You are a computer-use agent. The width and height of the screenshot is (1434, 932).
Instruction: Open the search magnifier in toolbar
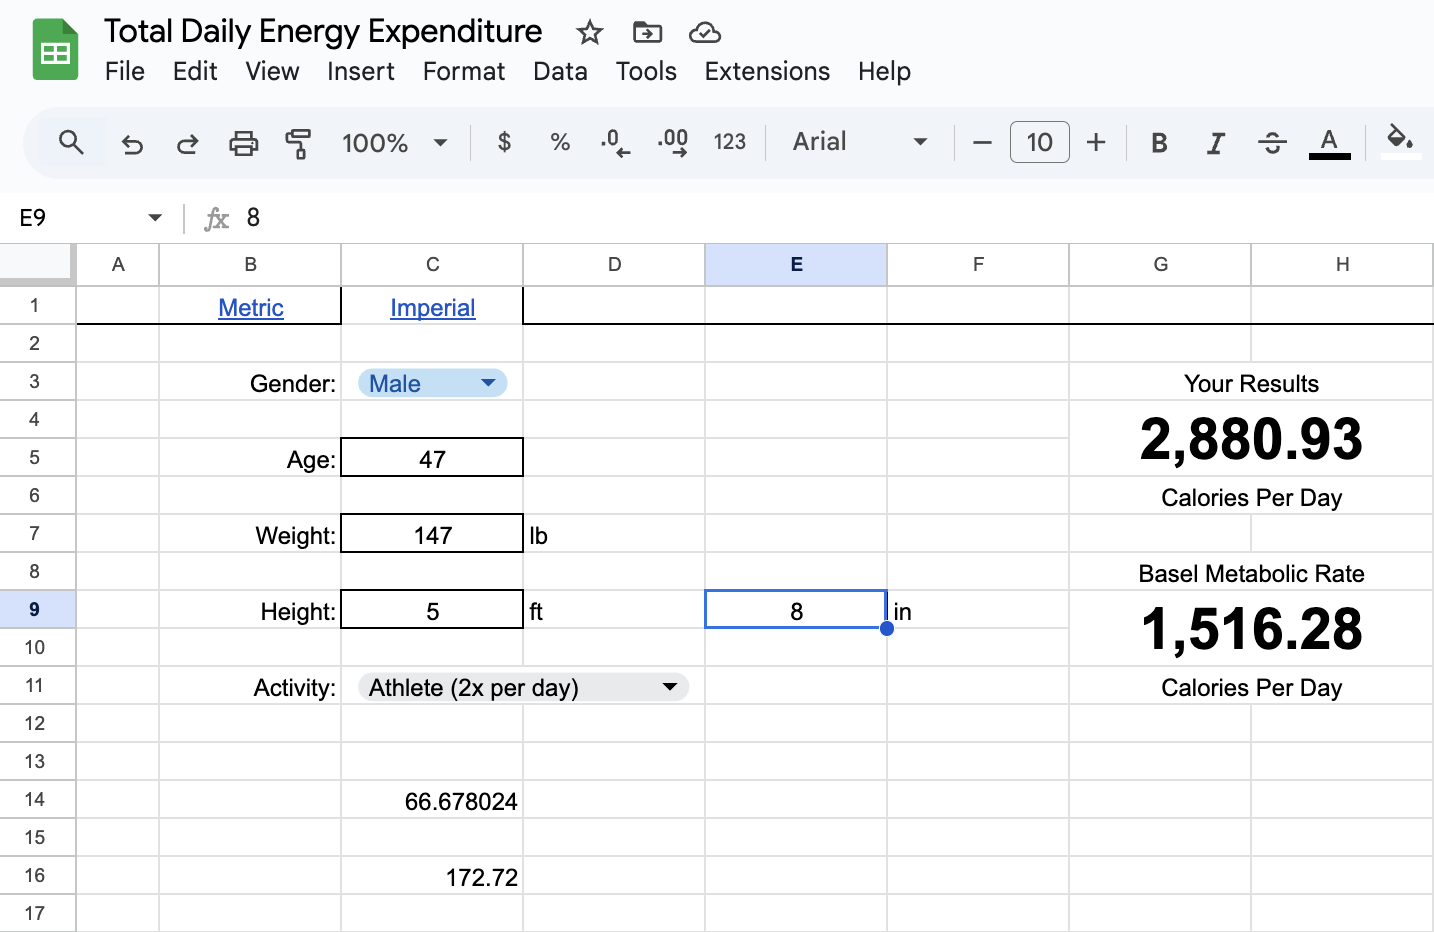pos(71,142)
